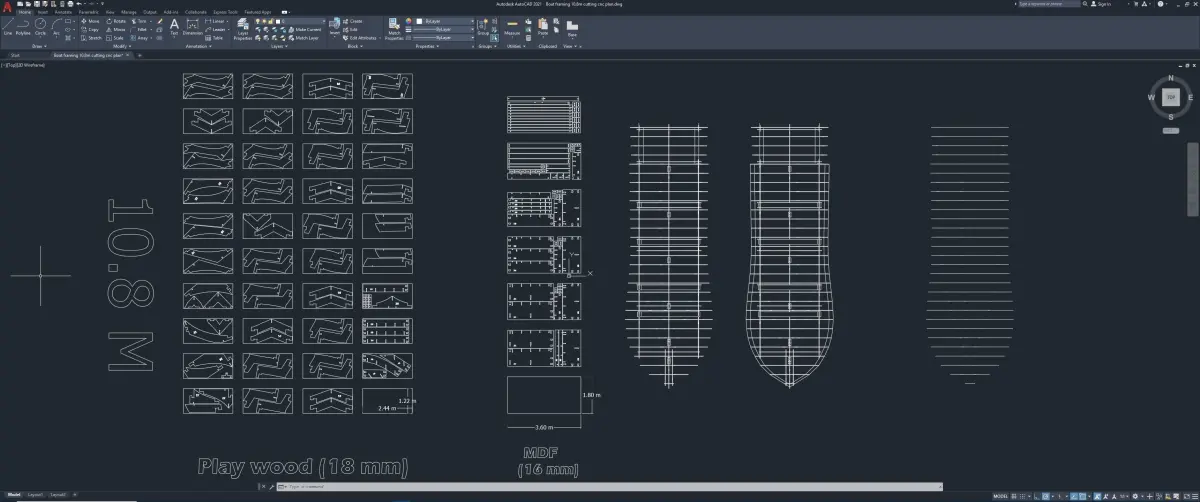Select the Arc tool

56,26
